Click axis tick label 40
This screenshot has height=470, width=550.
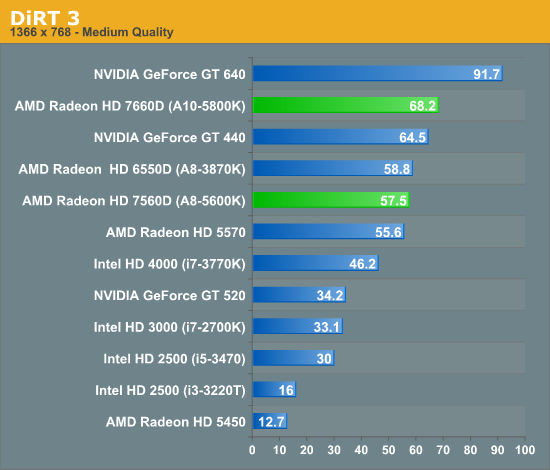361,450
